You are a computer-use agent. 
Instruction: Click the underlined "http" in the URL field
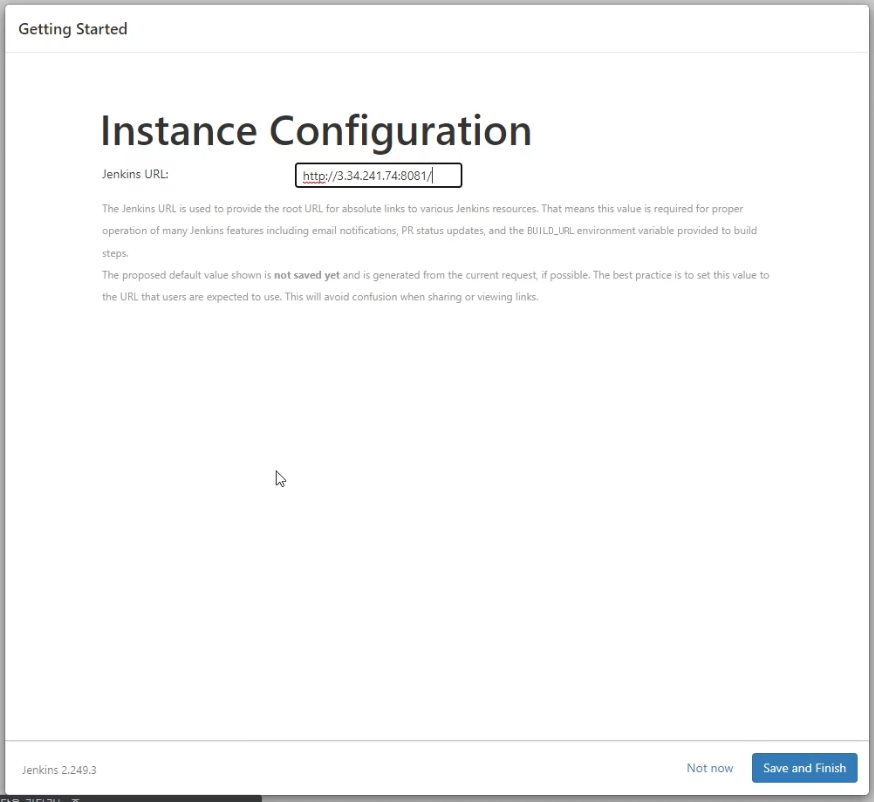pos(315,177)
